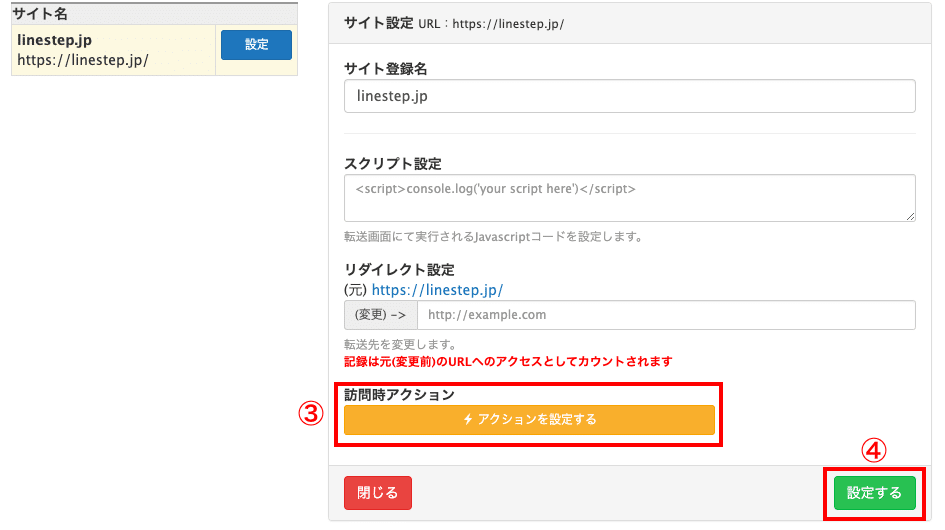Click the (変更) -> prefix label

[381, 314]
